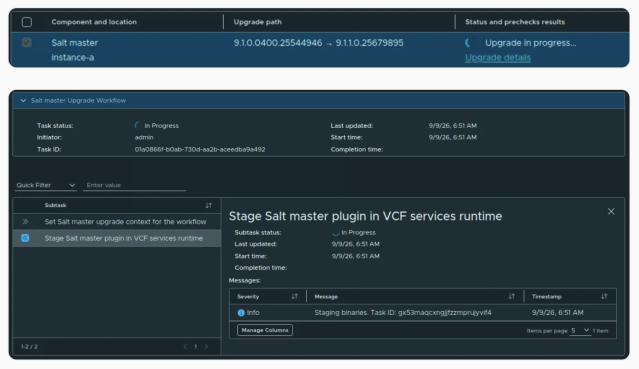The width and height of the screenshot is (639, 369).
Task: Open the Items per page dropdown
Action: [580, 330]
